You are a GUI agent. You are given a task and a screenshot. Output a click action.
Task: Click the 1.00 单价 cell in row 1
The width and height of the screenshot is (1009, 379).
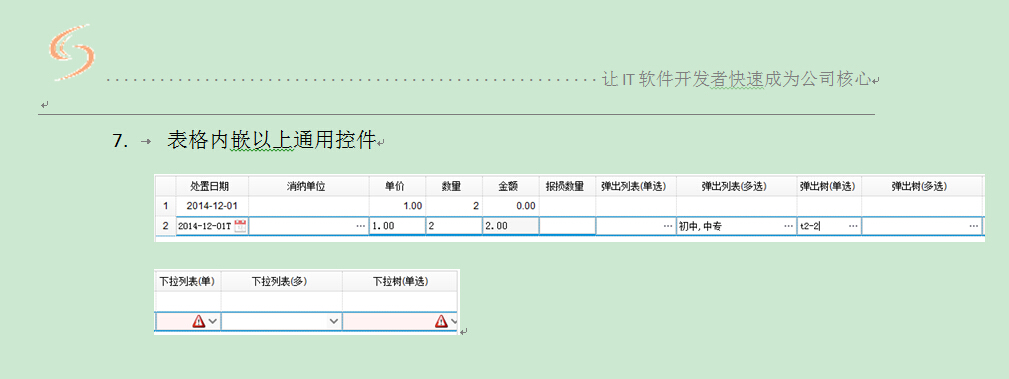(x=397, y=207)
